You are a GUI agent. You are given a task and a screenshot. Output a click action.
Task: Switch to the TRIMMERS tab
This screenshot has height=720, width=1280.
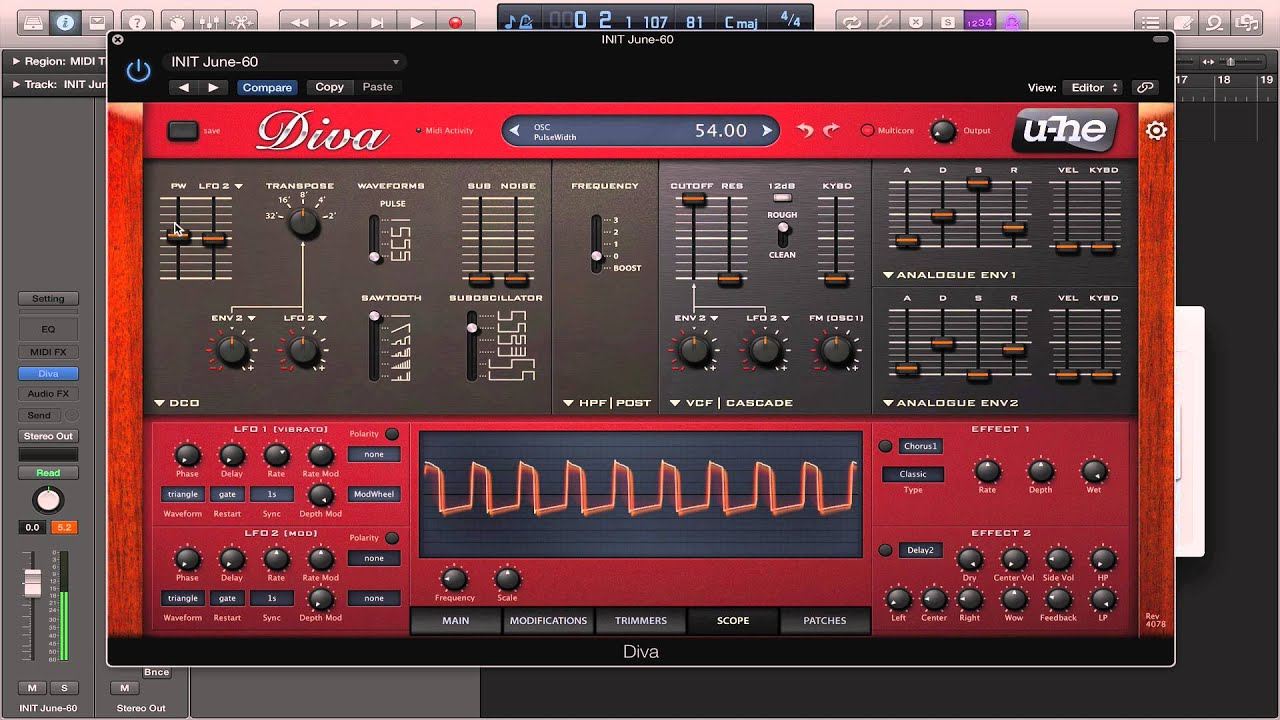pyautogui.click(x=640, y=620)
